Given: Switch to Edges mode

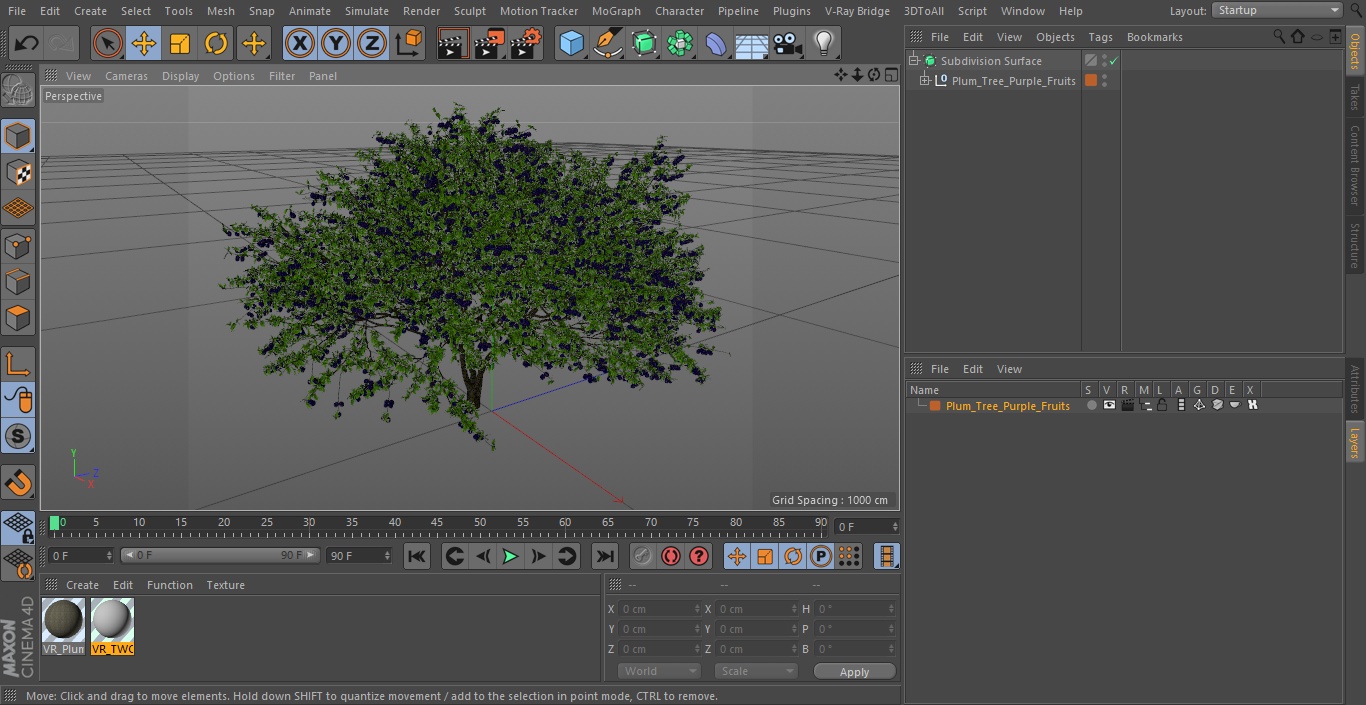Looking at the screenshot, I should (18, 282).
